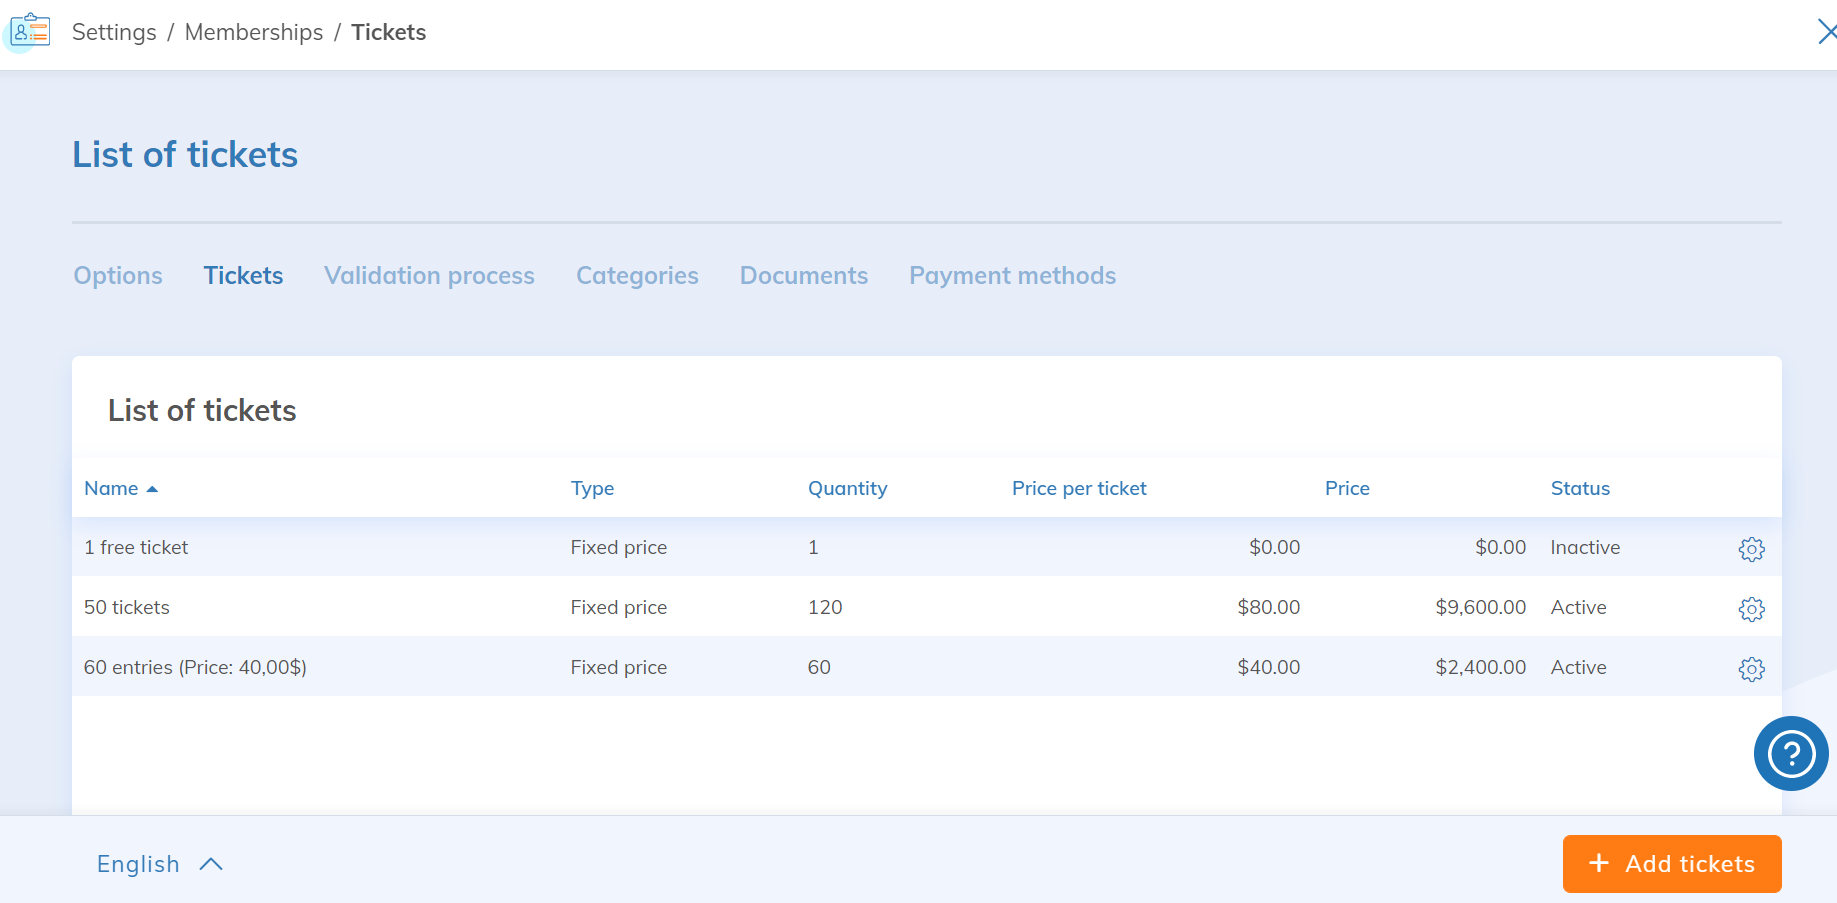The image size is (1837, 903).
Task: Navigate to Settings in breadcrumb
Action: click(114, 32)
